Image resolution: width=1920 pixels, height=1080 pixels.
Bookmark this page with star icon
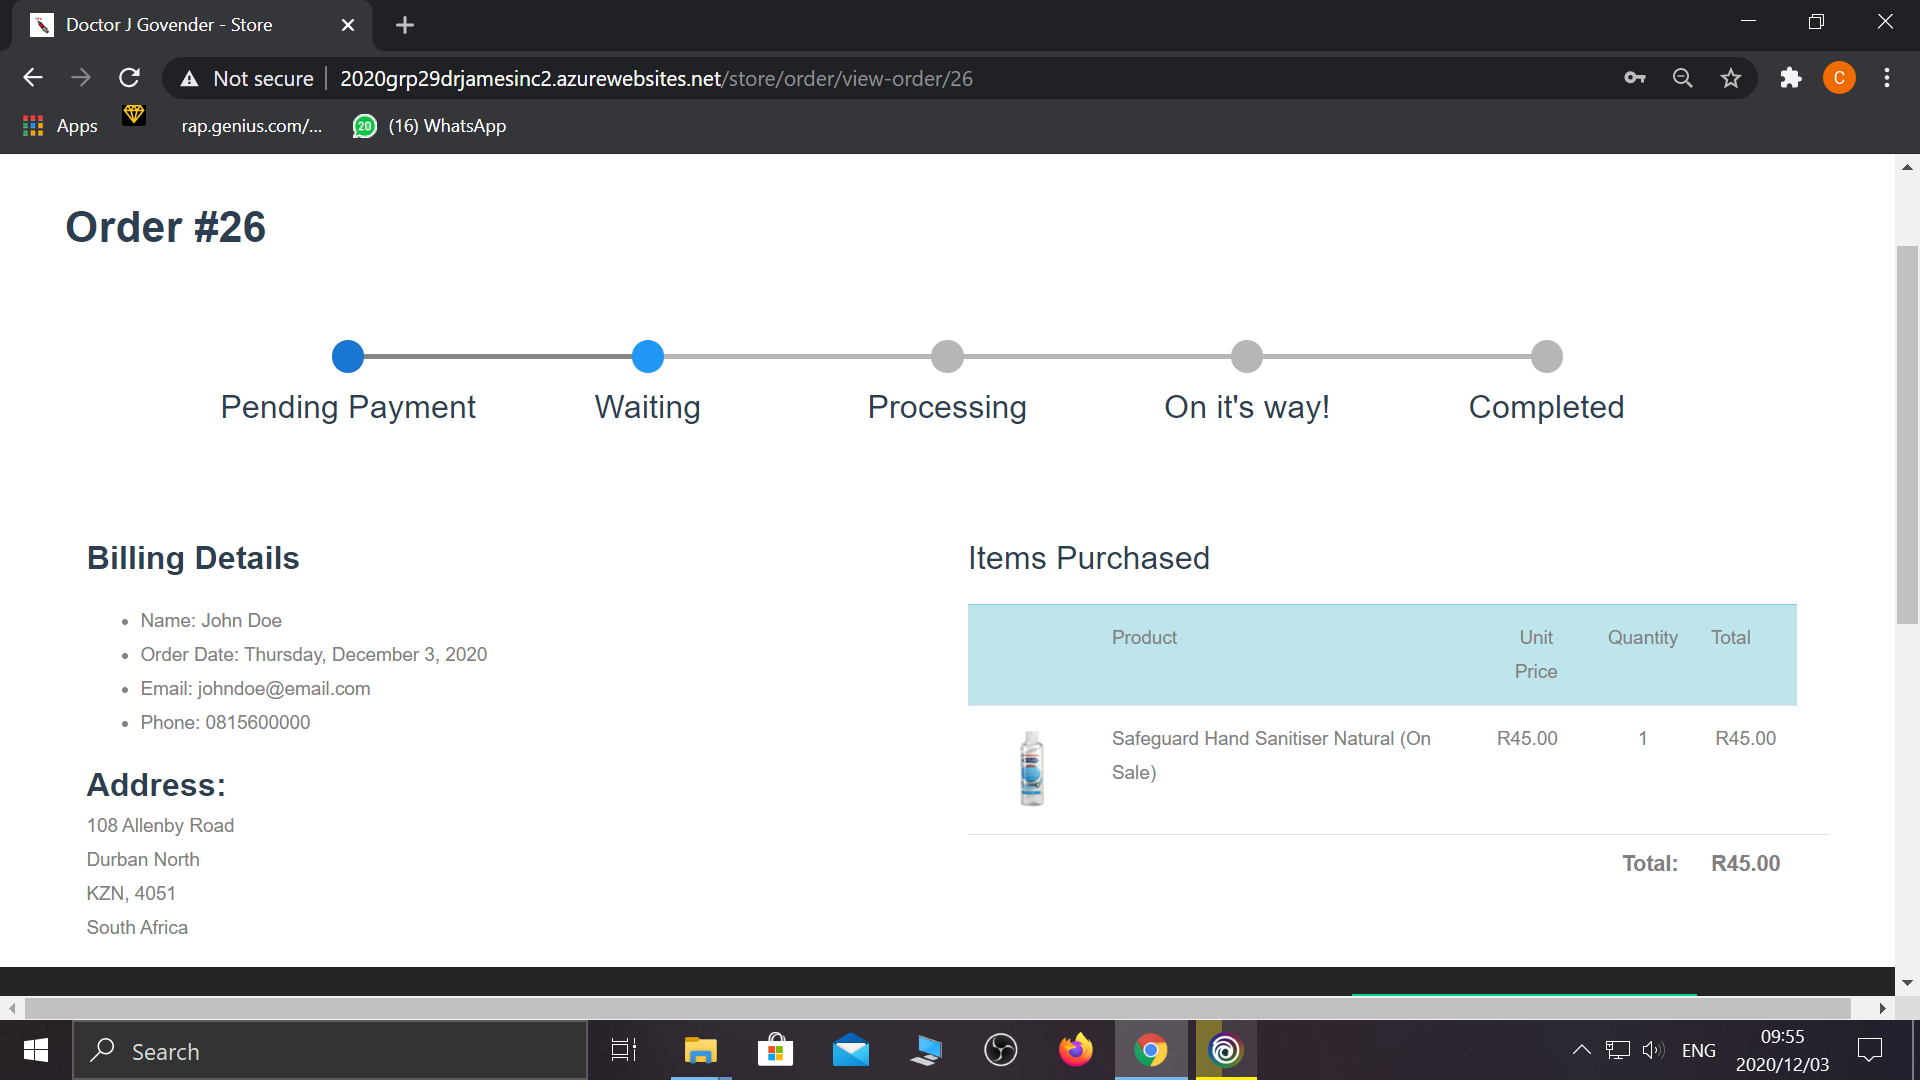point(1731,78)
